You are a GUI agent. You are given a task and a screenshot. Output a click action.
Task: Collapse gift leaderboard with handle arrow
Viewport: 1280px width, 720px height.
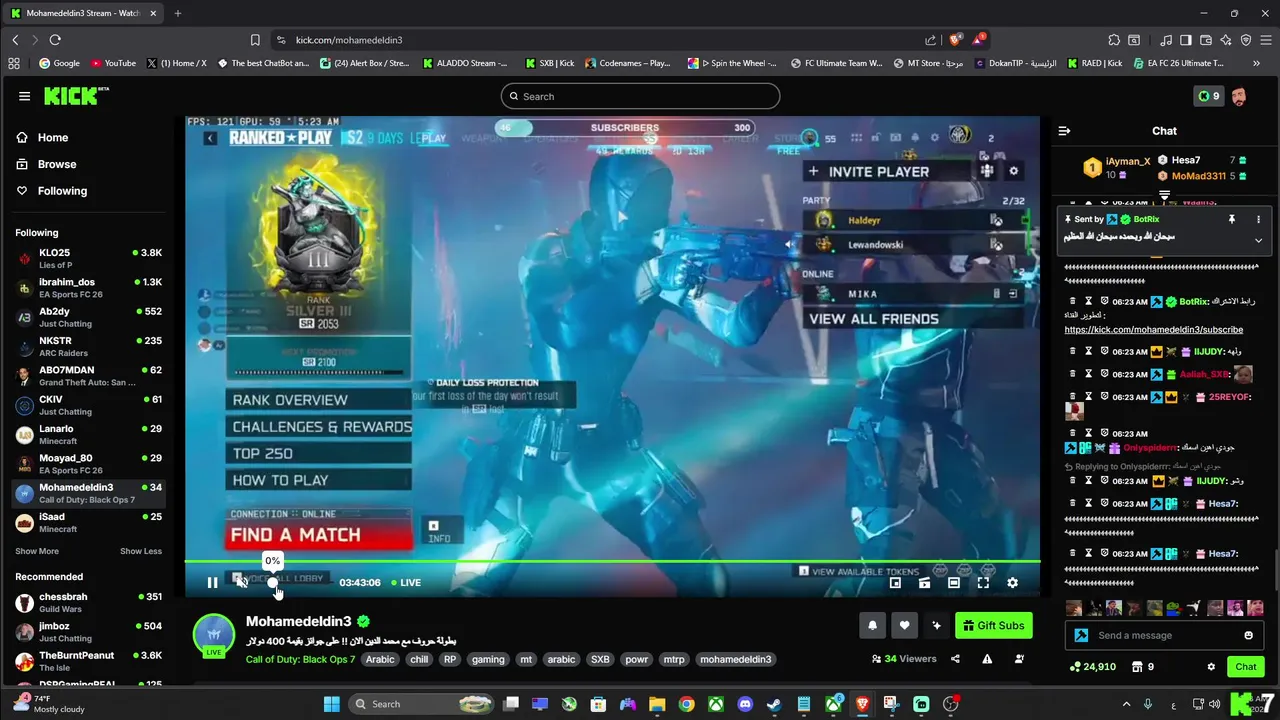[1165, 194]
